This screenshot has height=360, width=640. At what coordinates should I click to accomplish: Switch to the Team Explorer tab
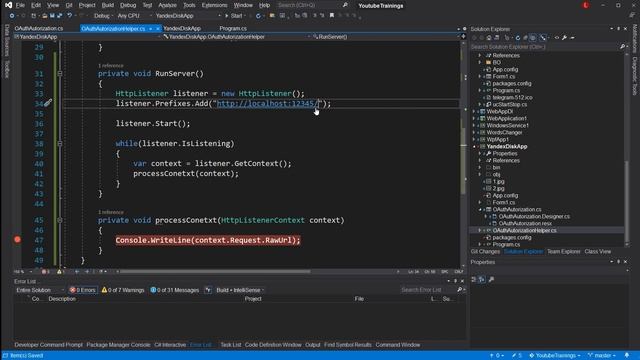point(563,251)
